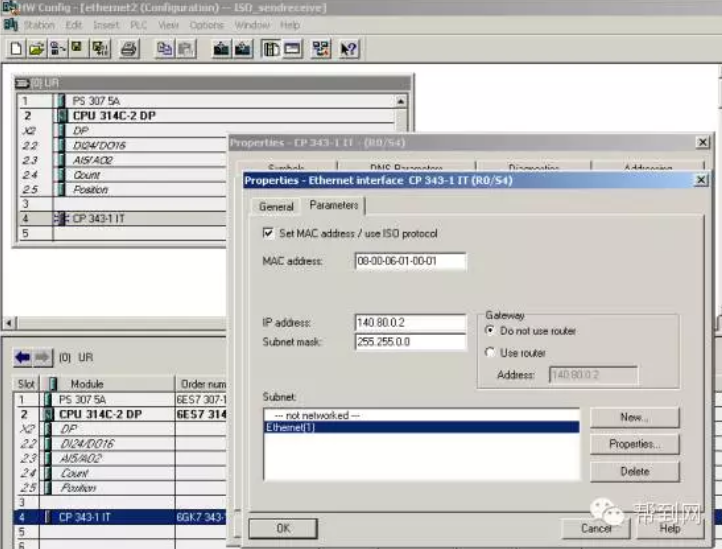The image size is (722, 549).
Task: Click the Download to module icon
Action: coord(220,47)
